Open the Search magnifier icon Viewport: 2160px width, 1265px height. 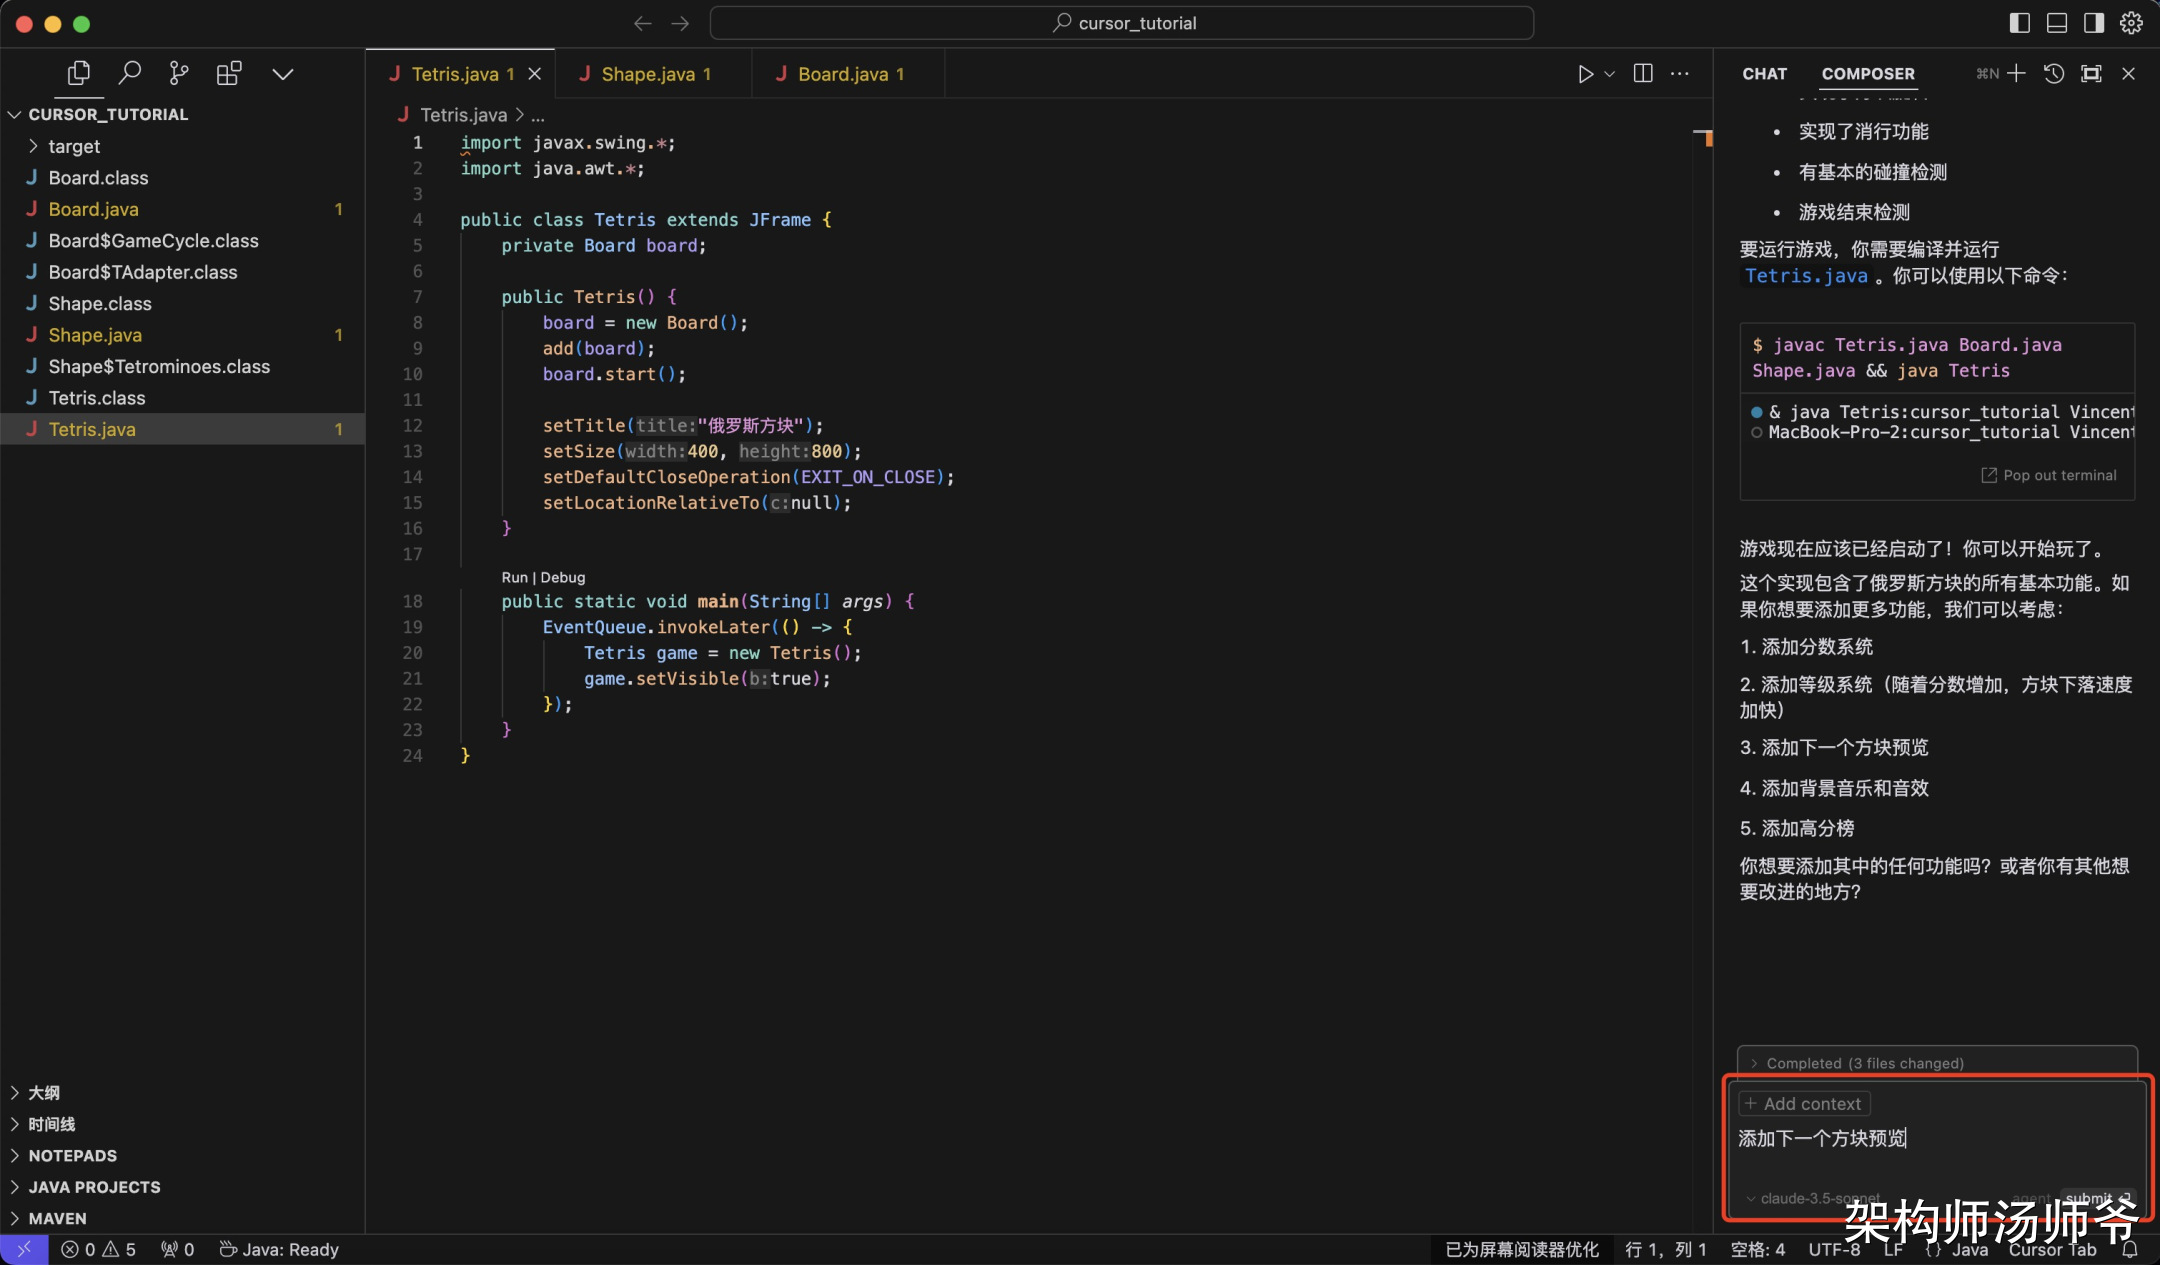(129, 73)
